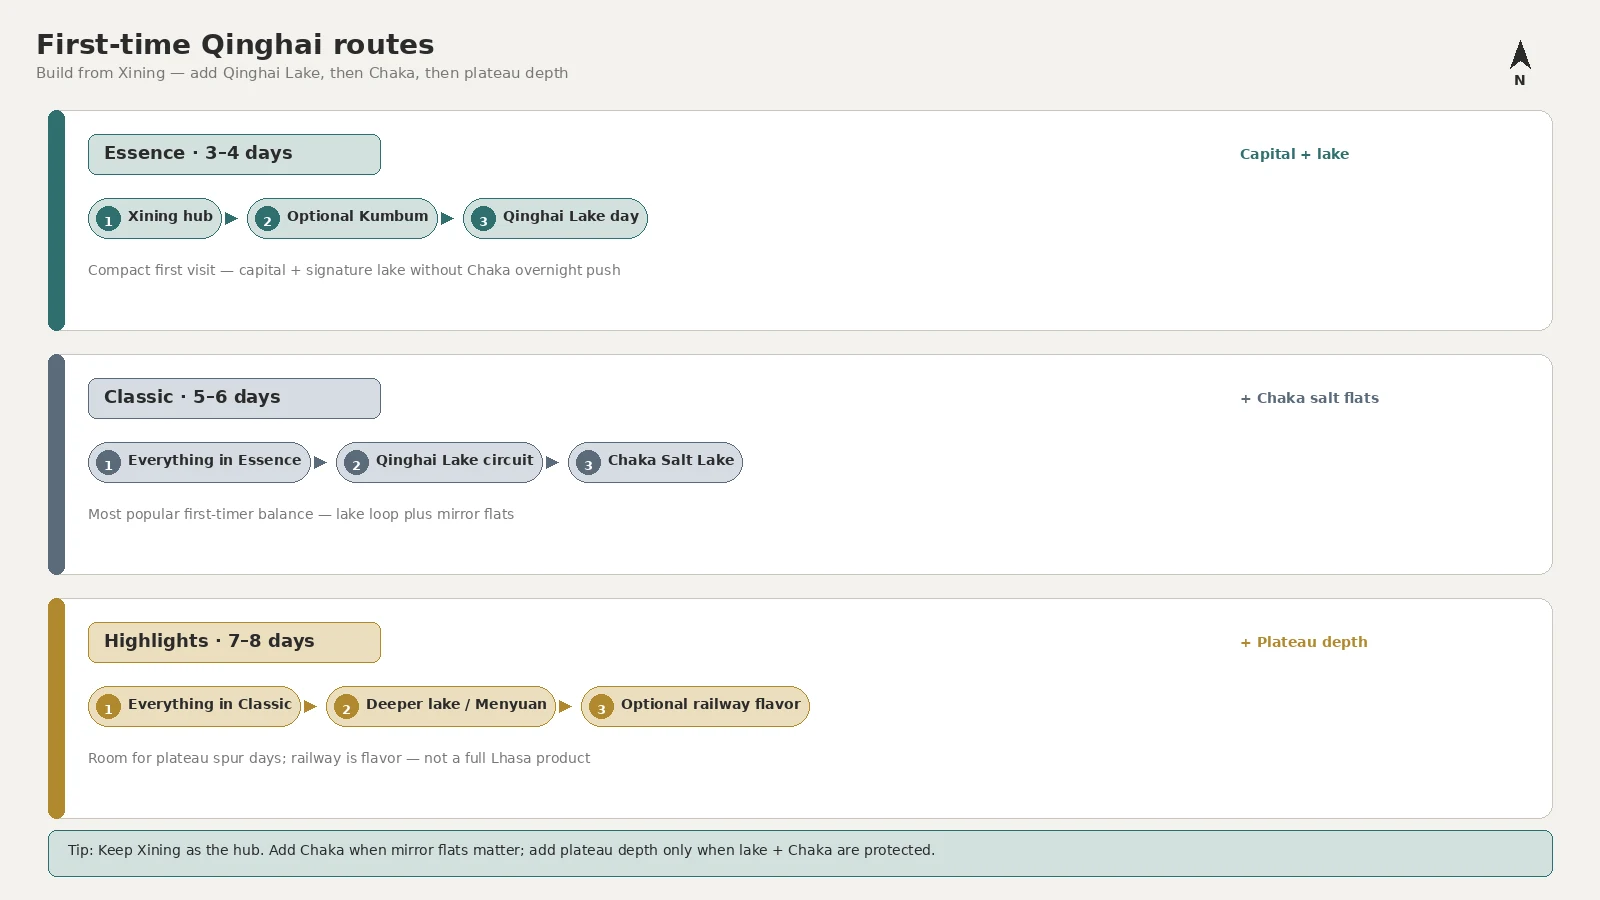Image resolution: width=1600 pixels, height=900 pixels.
Task: Click the teal color bar of Essence card
Action: pos(56,220)
